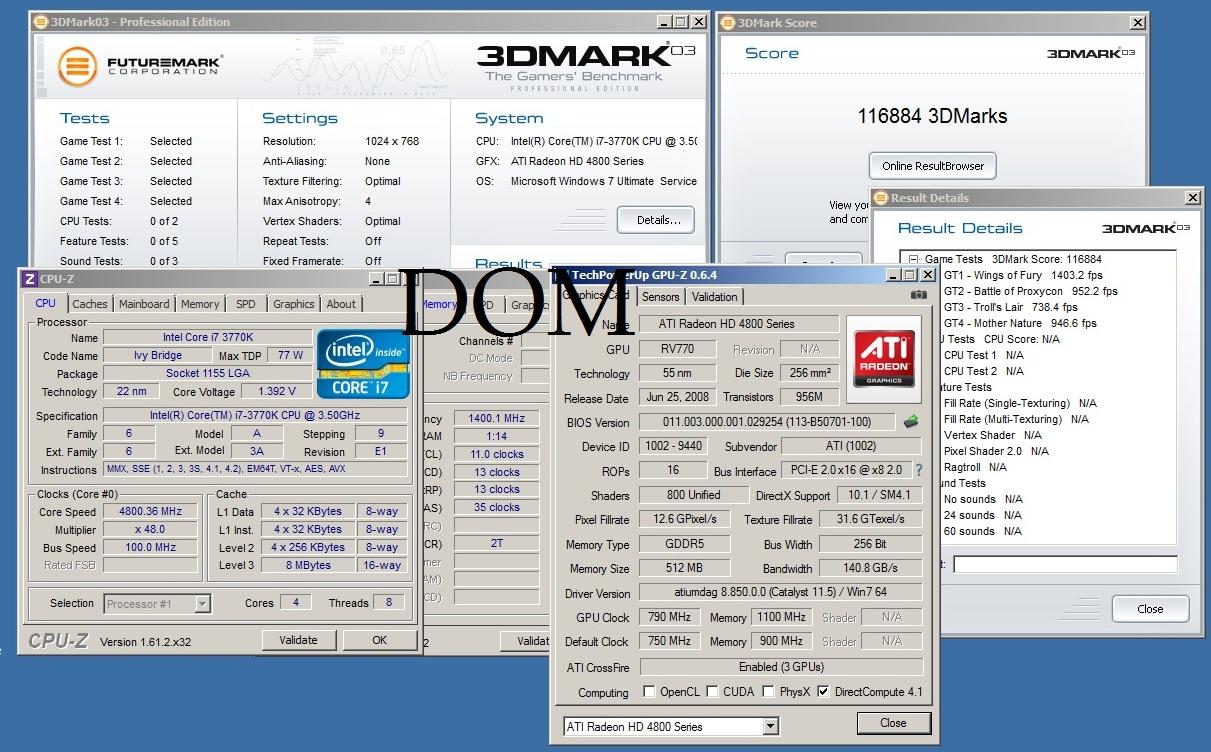Minimize the GPU-Z window

point(893,274)
